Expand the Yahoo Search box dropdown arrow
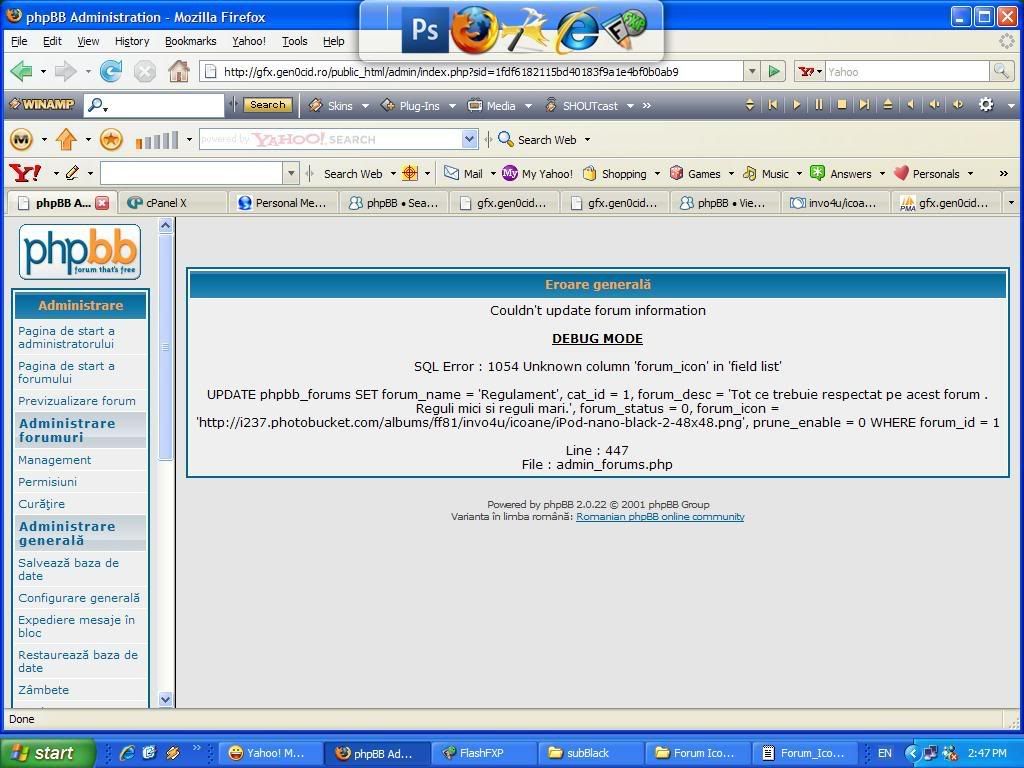Viewport: 1024px width, 768px height. click(469, 139)
